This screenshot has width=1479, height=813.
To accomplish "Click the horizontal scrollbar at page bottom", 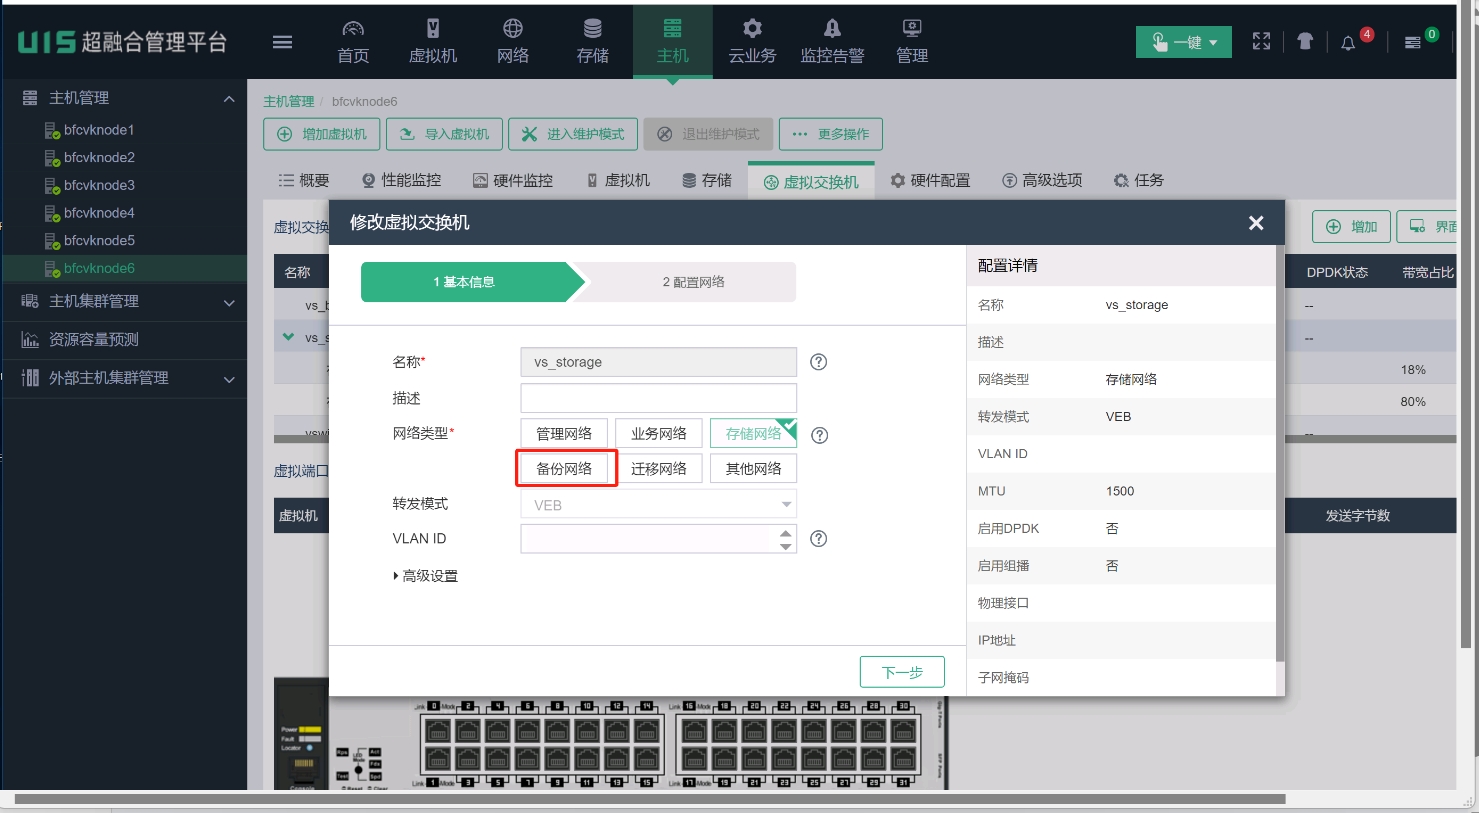I will [x=650, y=799].
